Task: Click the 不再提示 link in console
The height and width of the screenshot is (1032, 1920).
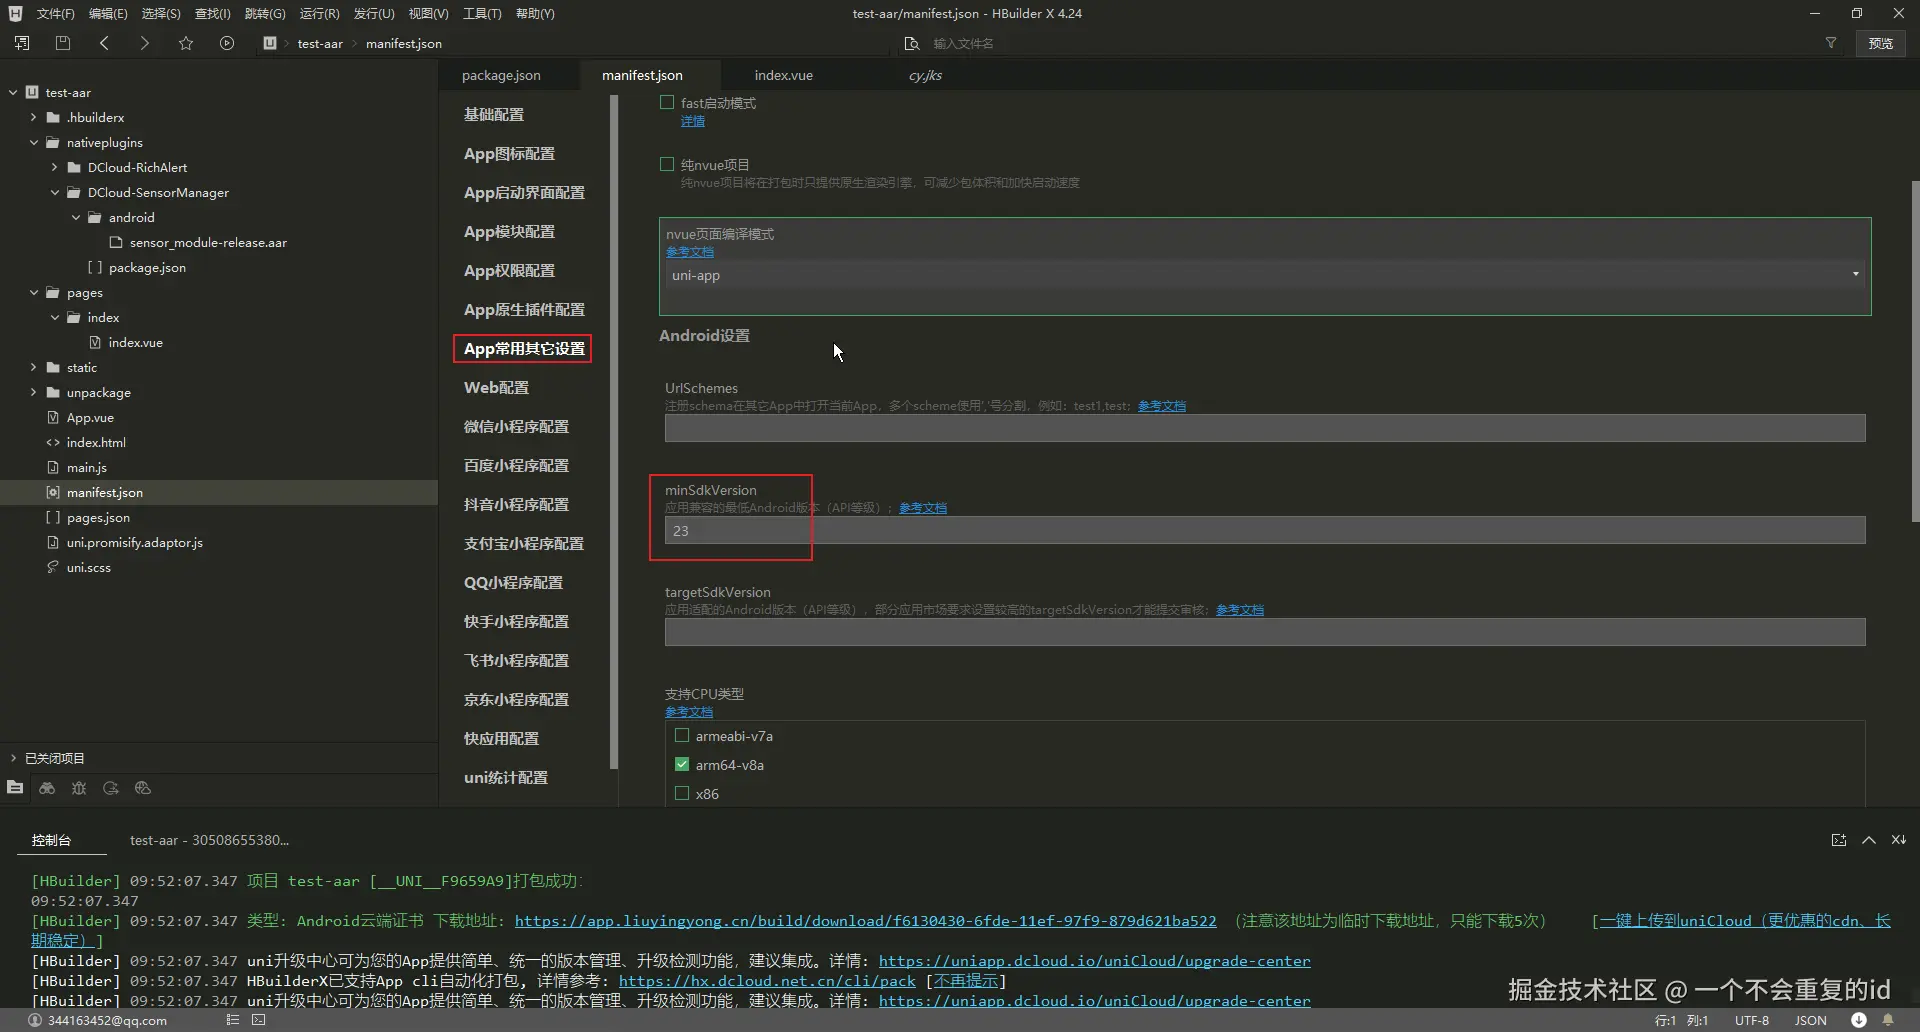Action: [966, 981]
